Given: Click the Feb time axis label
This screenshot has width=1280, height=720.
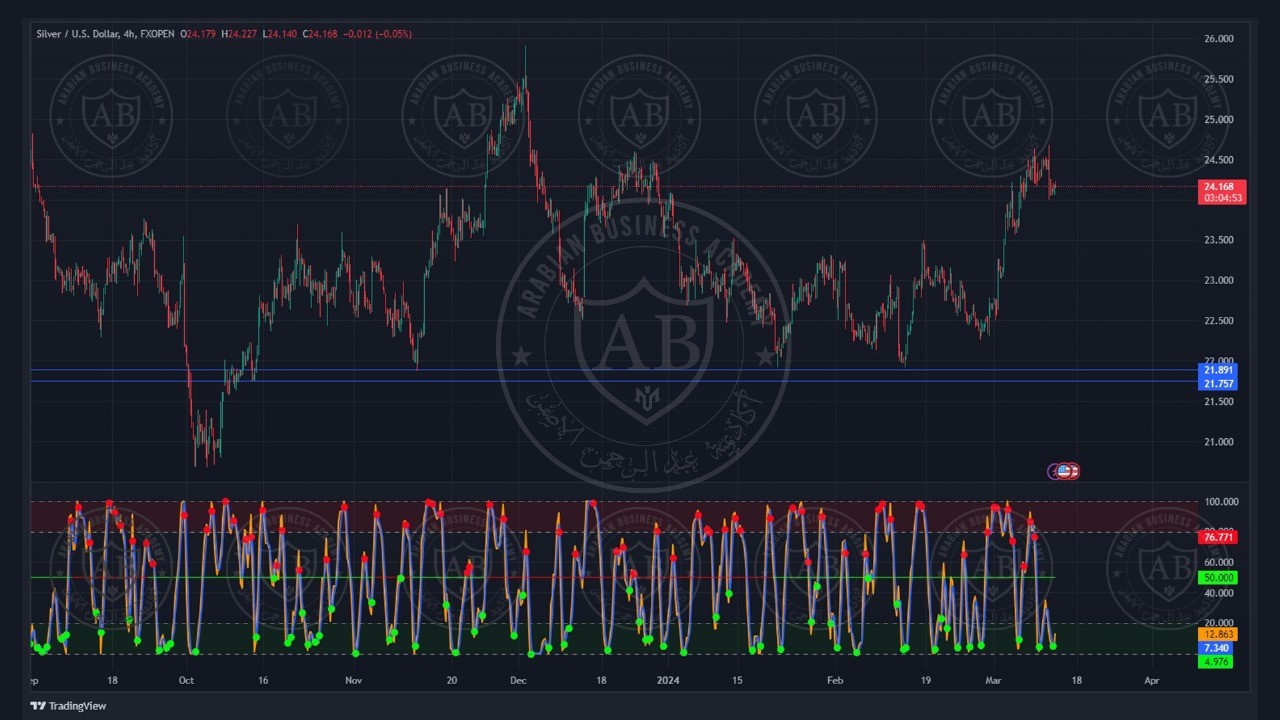Looking at the screenshot, I should 835,680.
